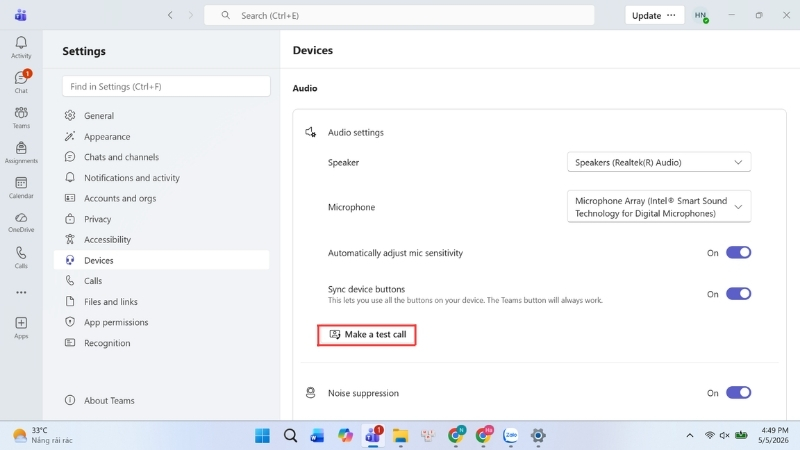The image size is (800, 450).
Task: Open Word from the taskbar
Action: tap(317, 435)
